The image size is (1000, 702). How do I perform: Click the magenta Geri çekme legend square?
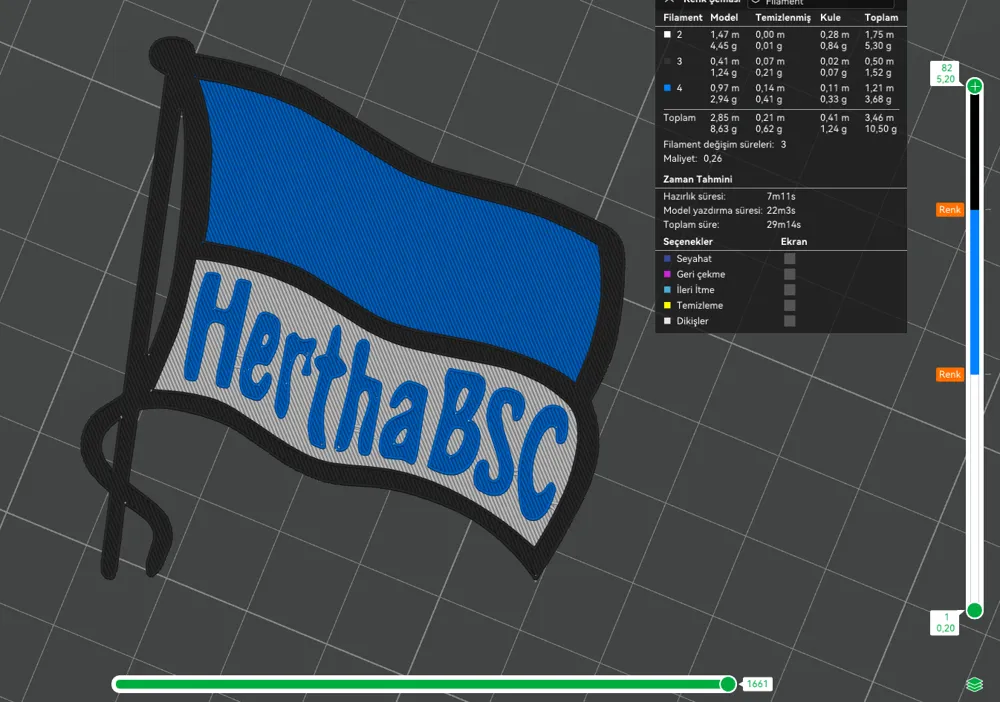pyautogui.click(x=667, y=274)
